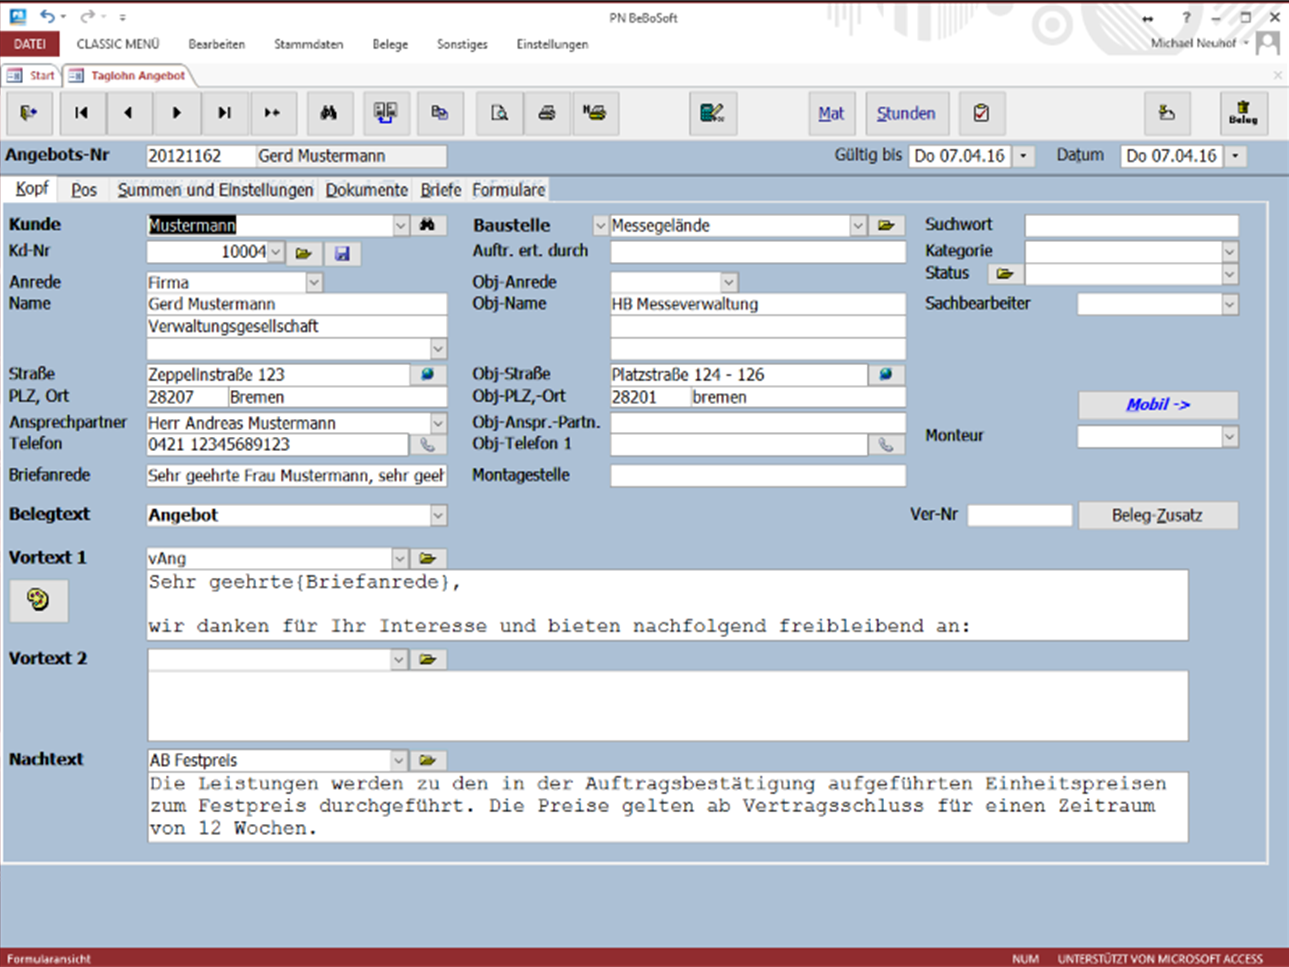Open folder icon next to Nachtext

click(x=427, y=760)
